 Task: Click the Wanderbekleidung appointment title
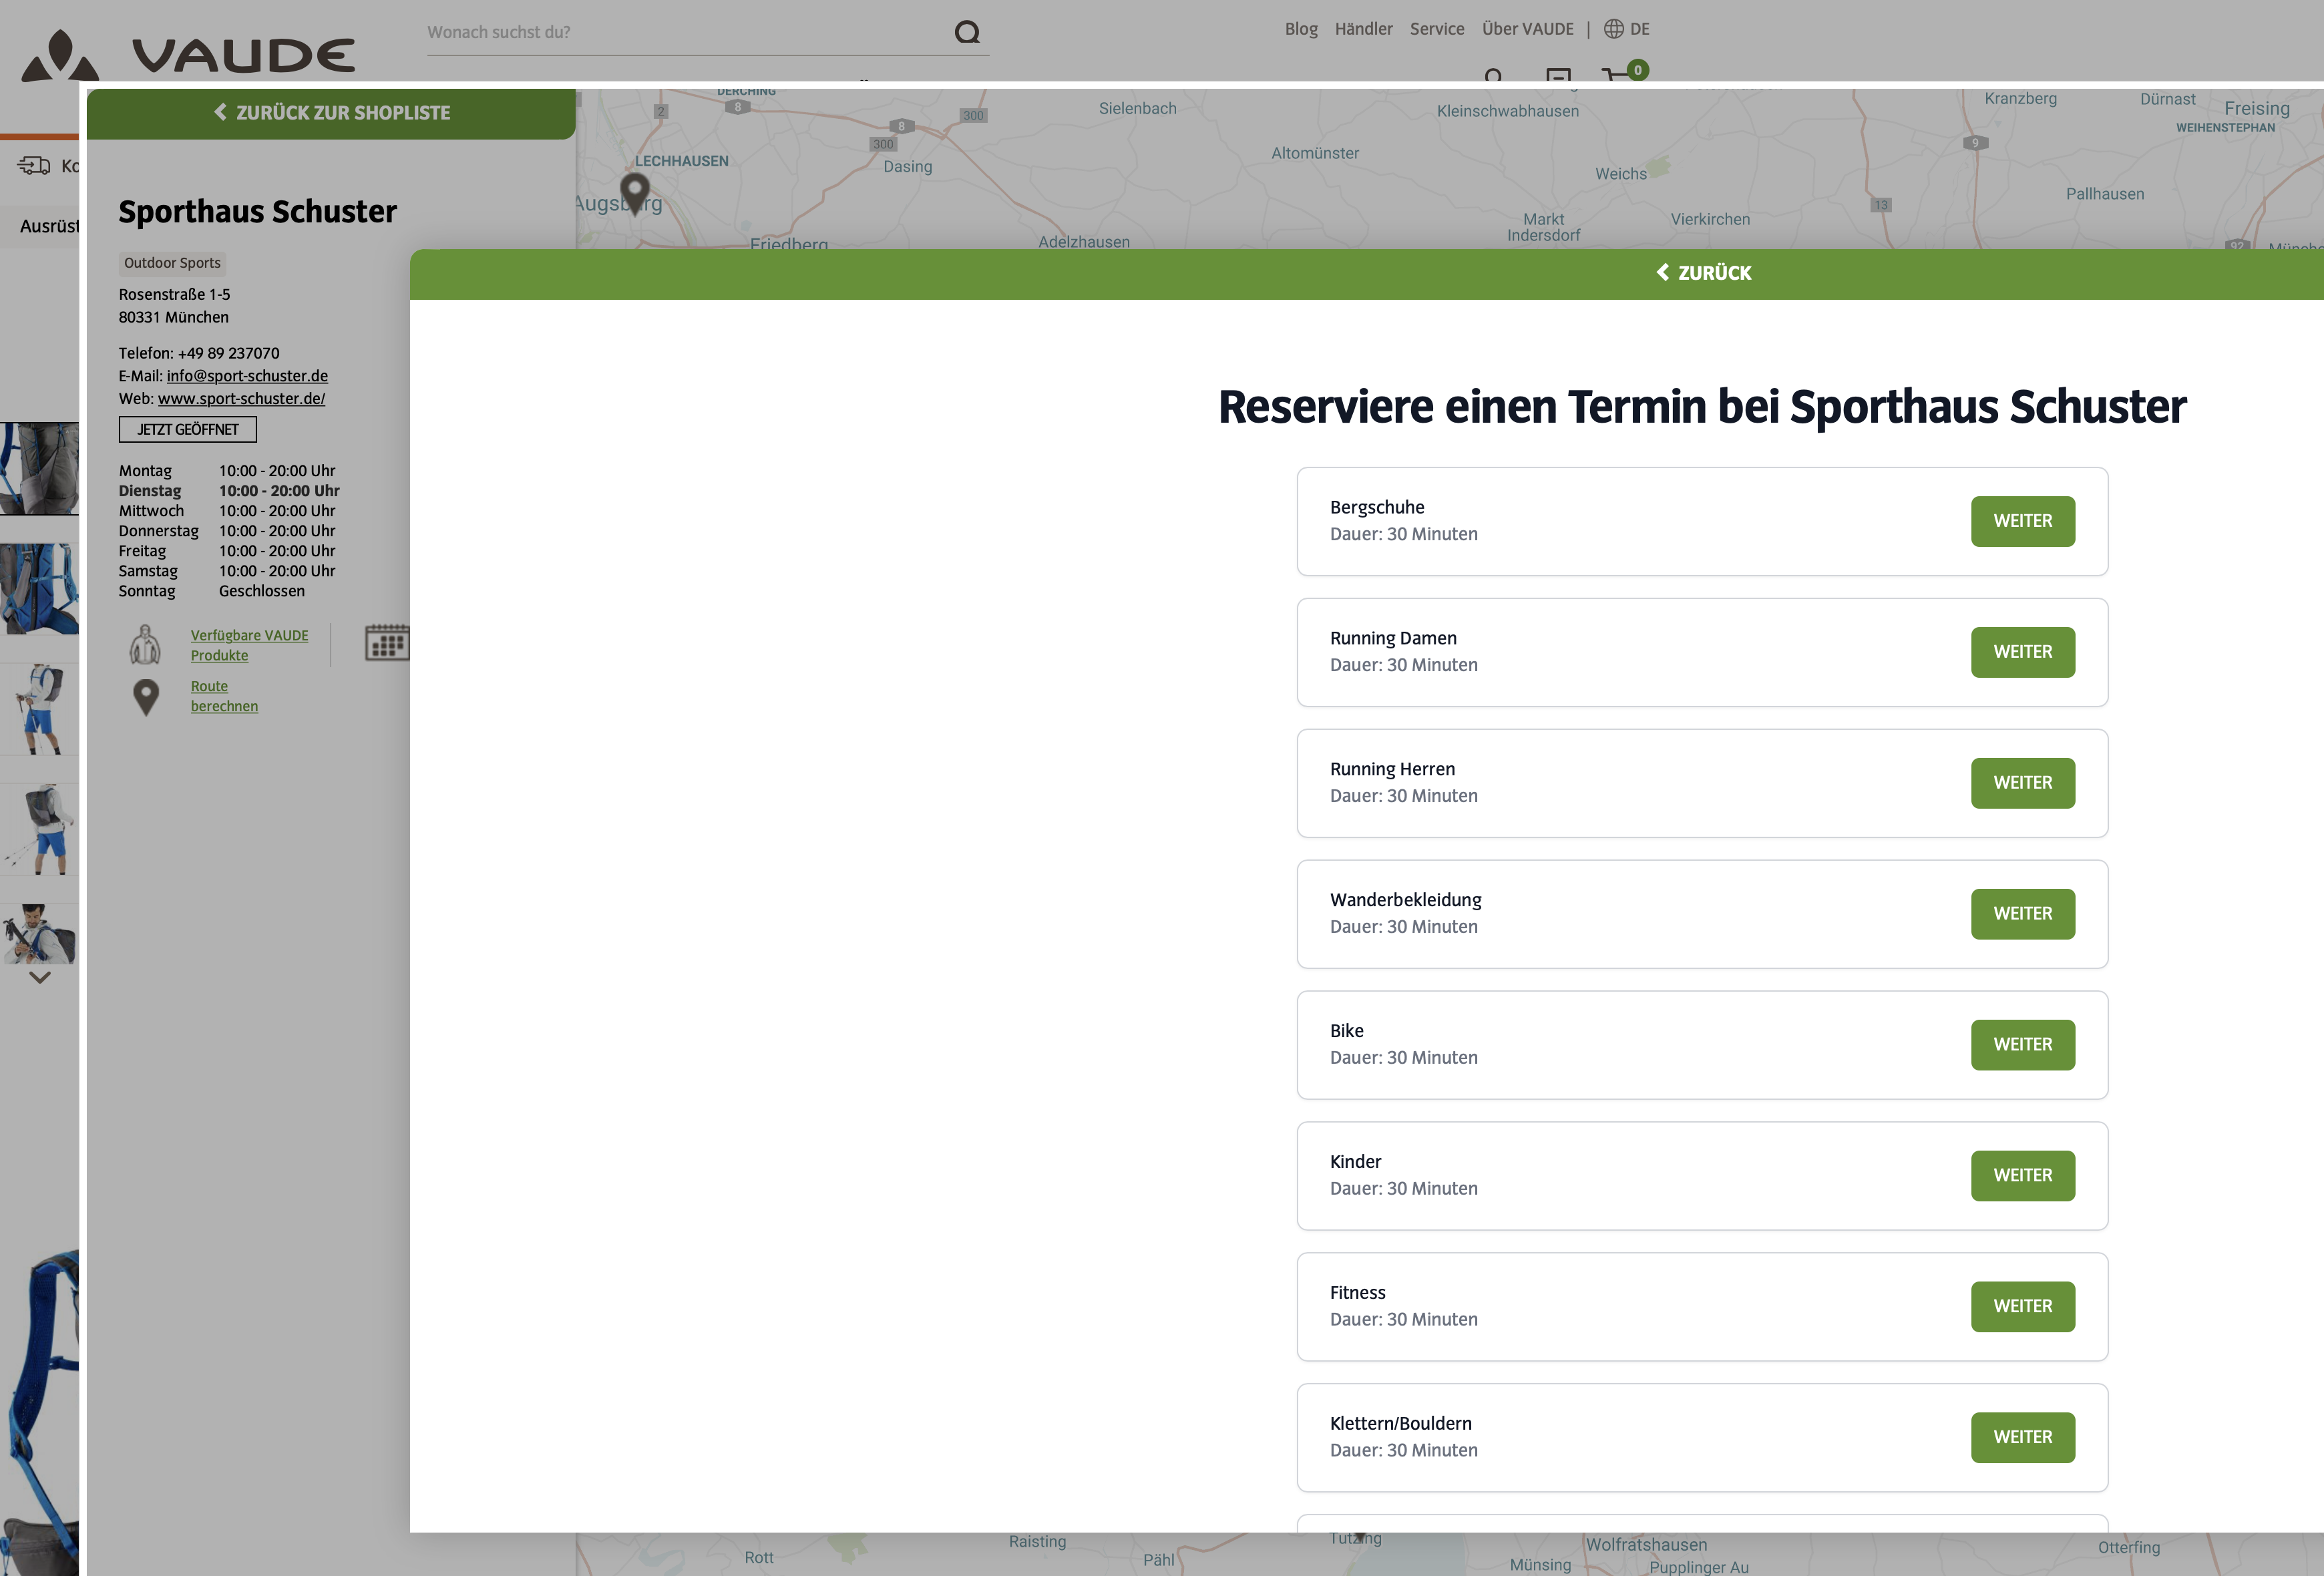[x=1405, y=900]
